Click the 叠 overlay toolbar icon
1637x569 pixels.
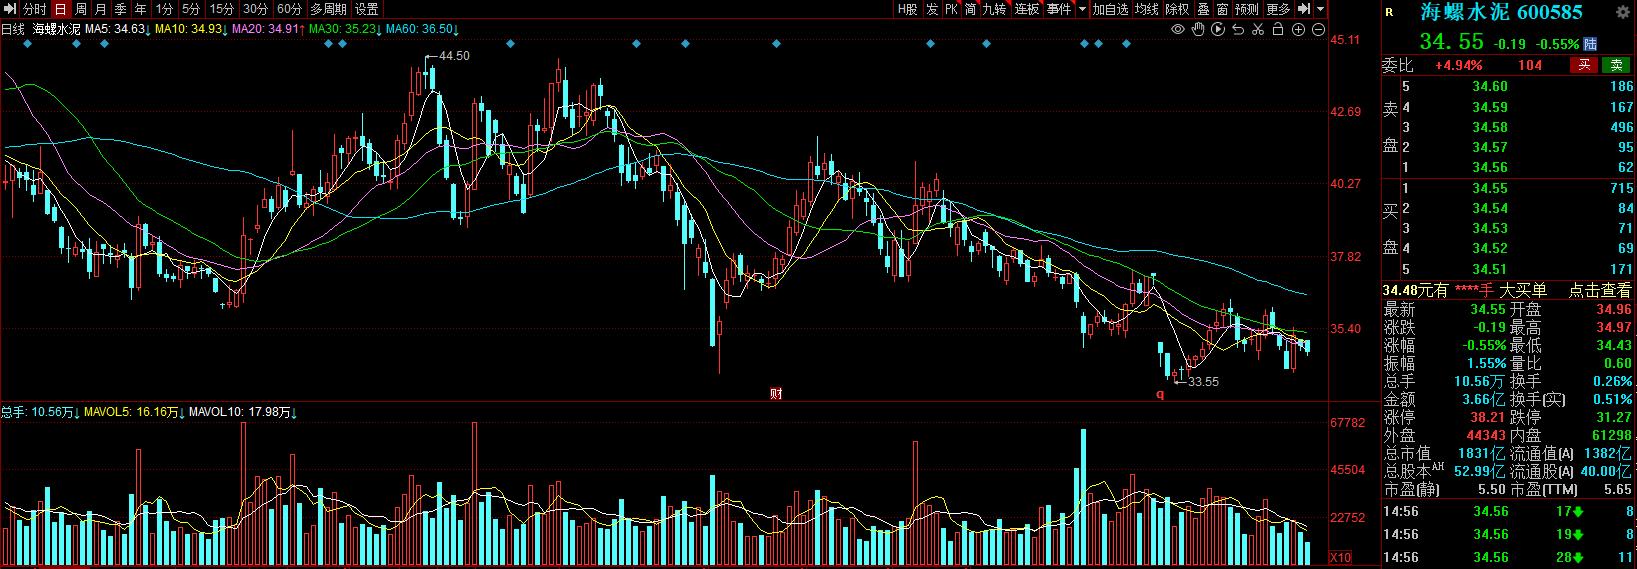point(1203,9)
